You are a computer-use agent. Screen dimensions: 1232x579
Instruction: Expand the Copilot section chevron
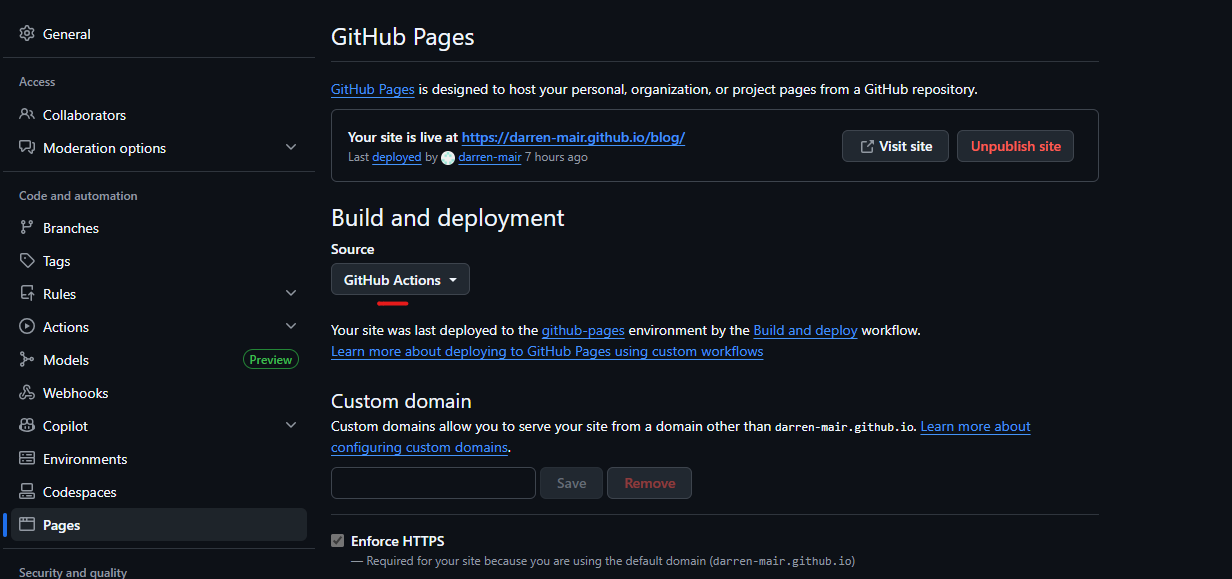pyautogui.click(x=291, y=426)
